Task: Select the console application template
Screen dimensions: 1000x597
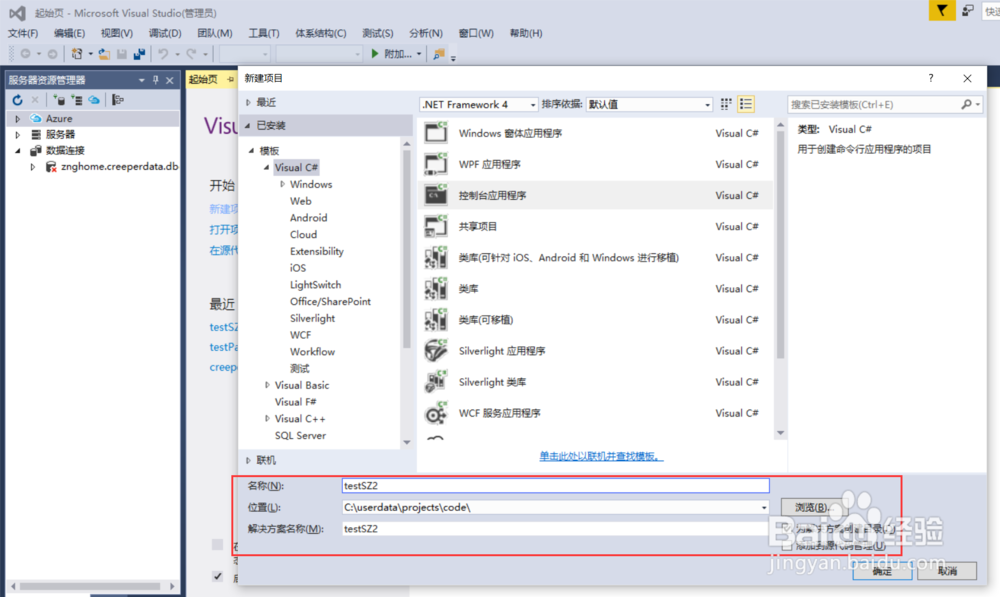Action: (x=595, y=195)
